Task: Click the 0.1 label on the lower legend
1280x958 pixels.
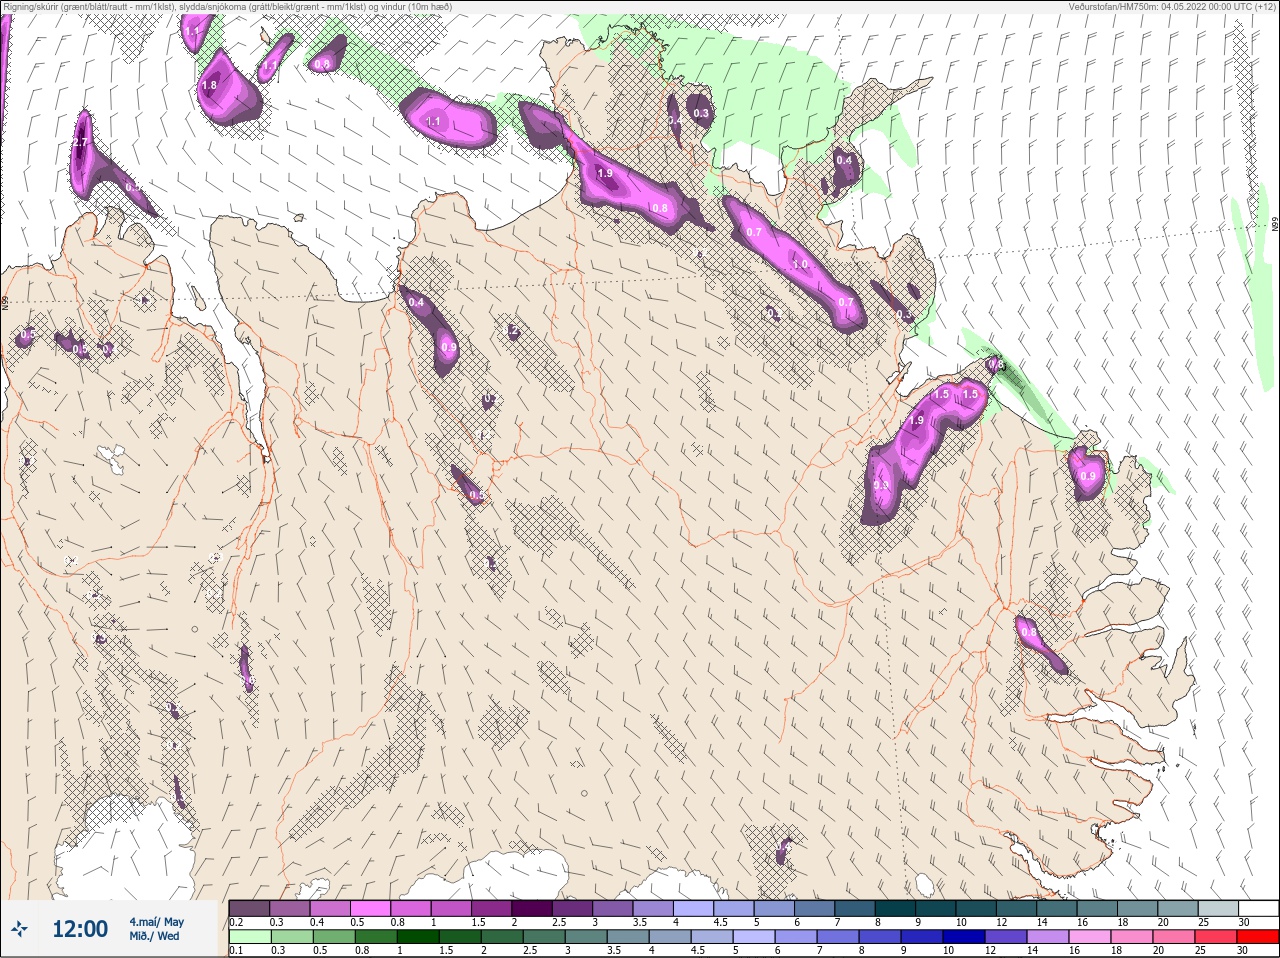Action: pos(236,950)
